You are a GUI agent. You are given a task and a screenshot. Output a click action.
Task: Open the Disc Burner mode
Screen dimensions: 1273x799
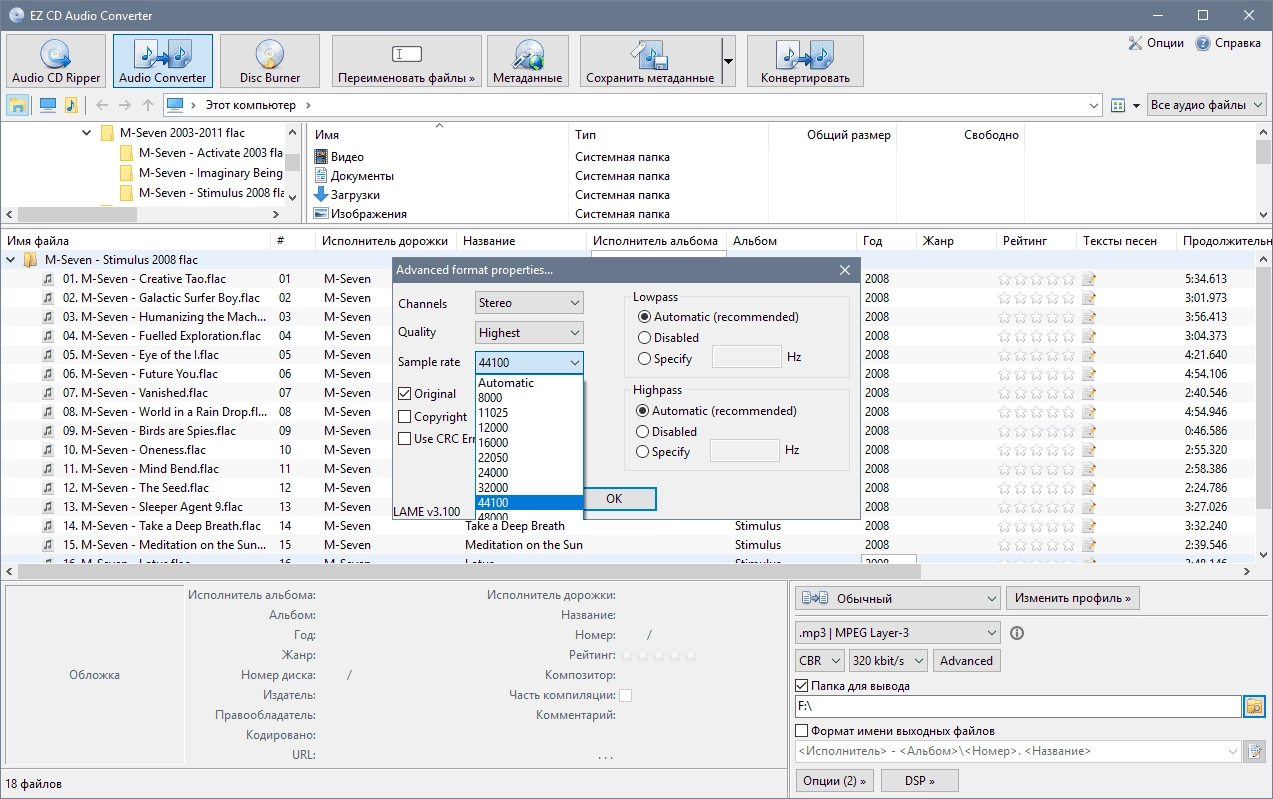(270, 61)
